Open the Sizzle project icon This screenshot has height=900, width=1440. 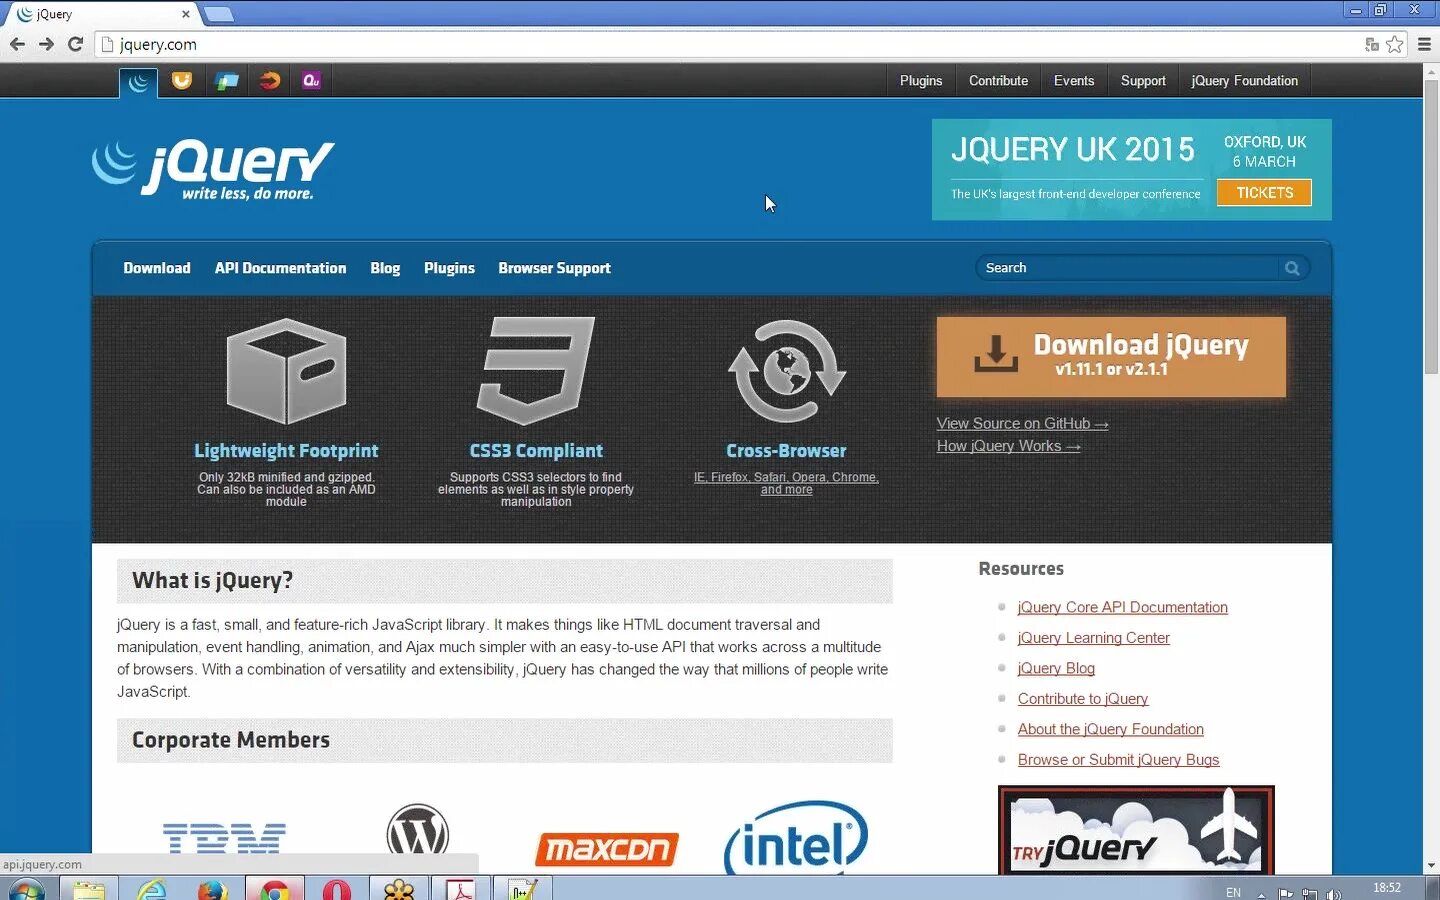click(270, 81)
